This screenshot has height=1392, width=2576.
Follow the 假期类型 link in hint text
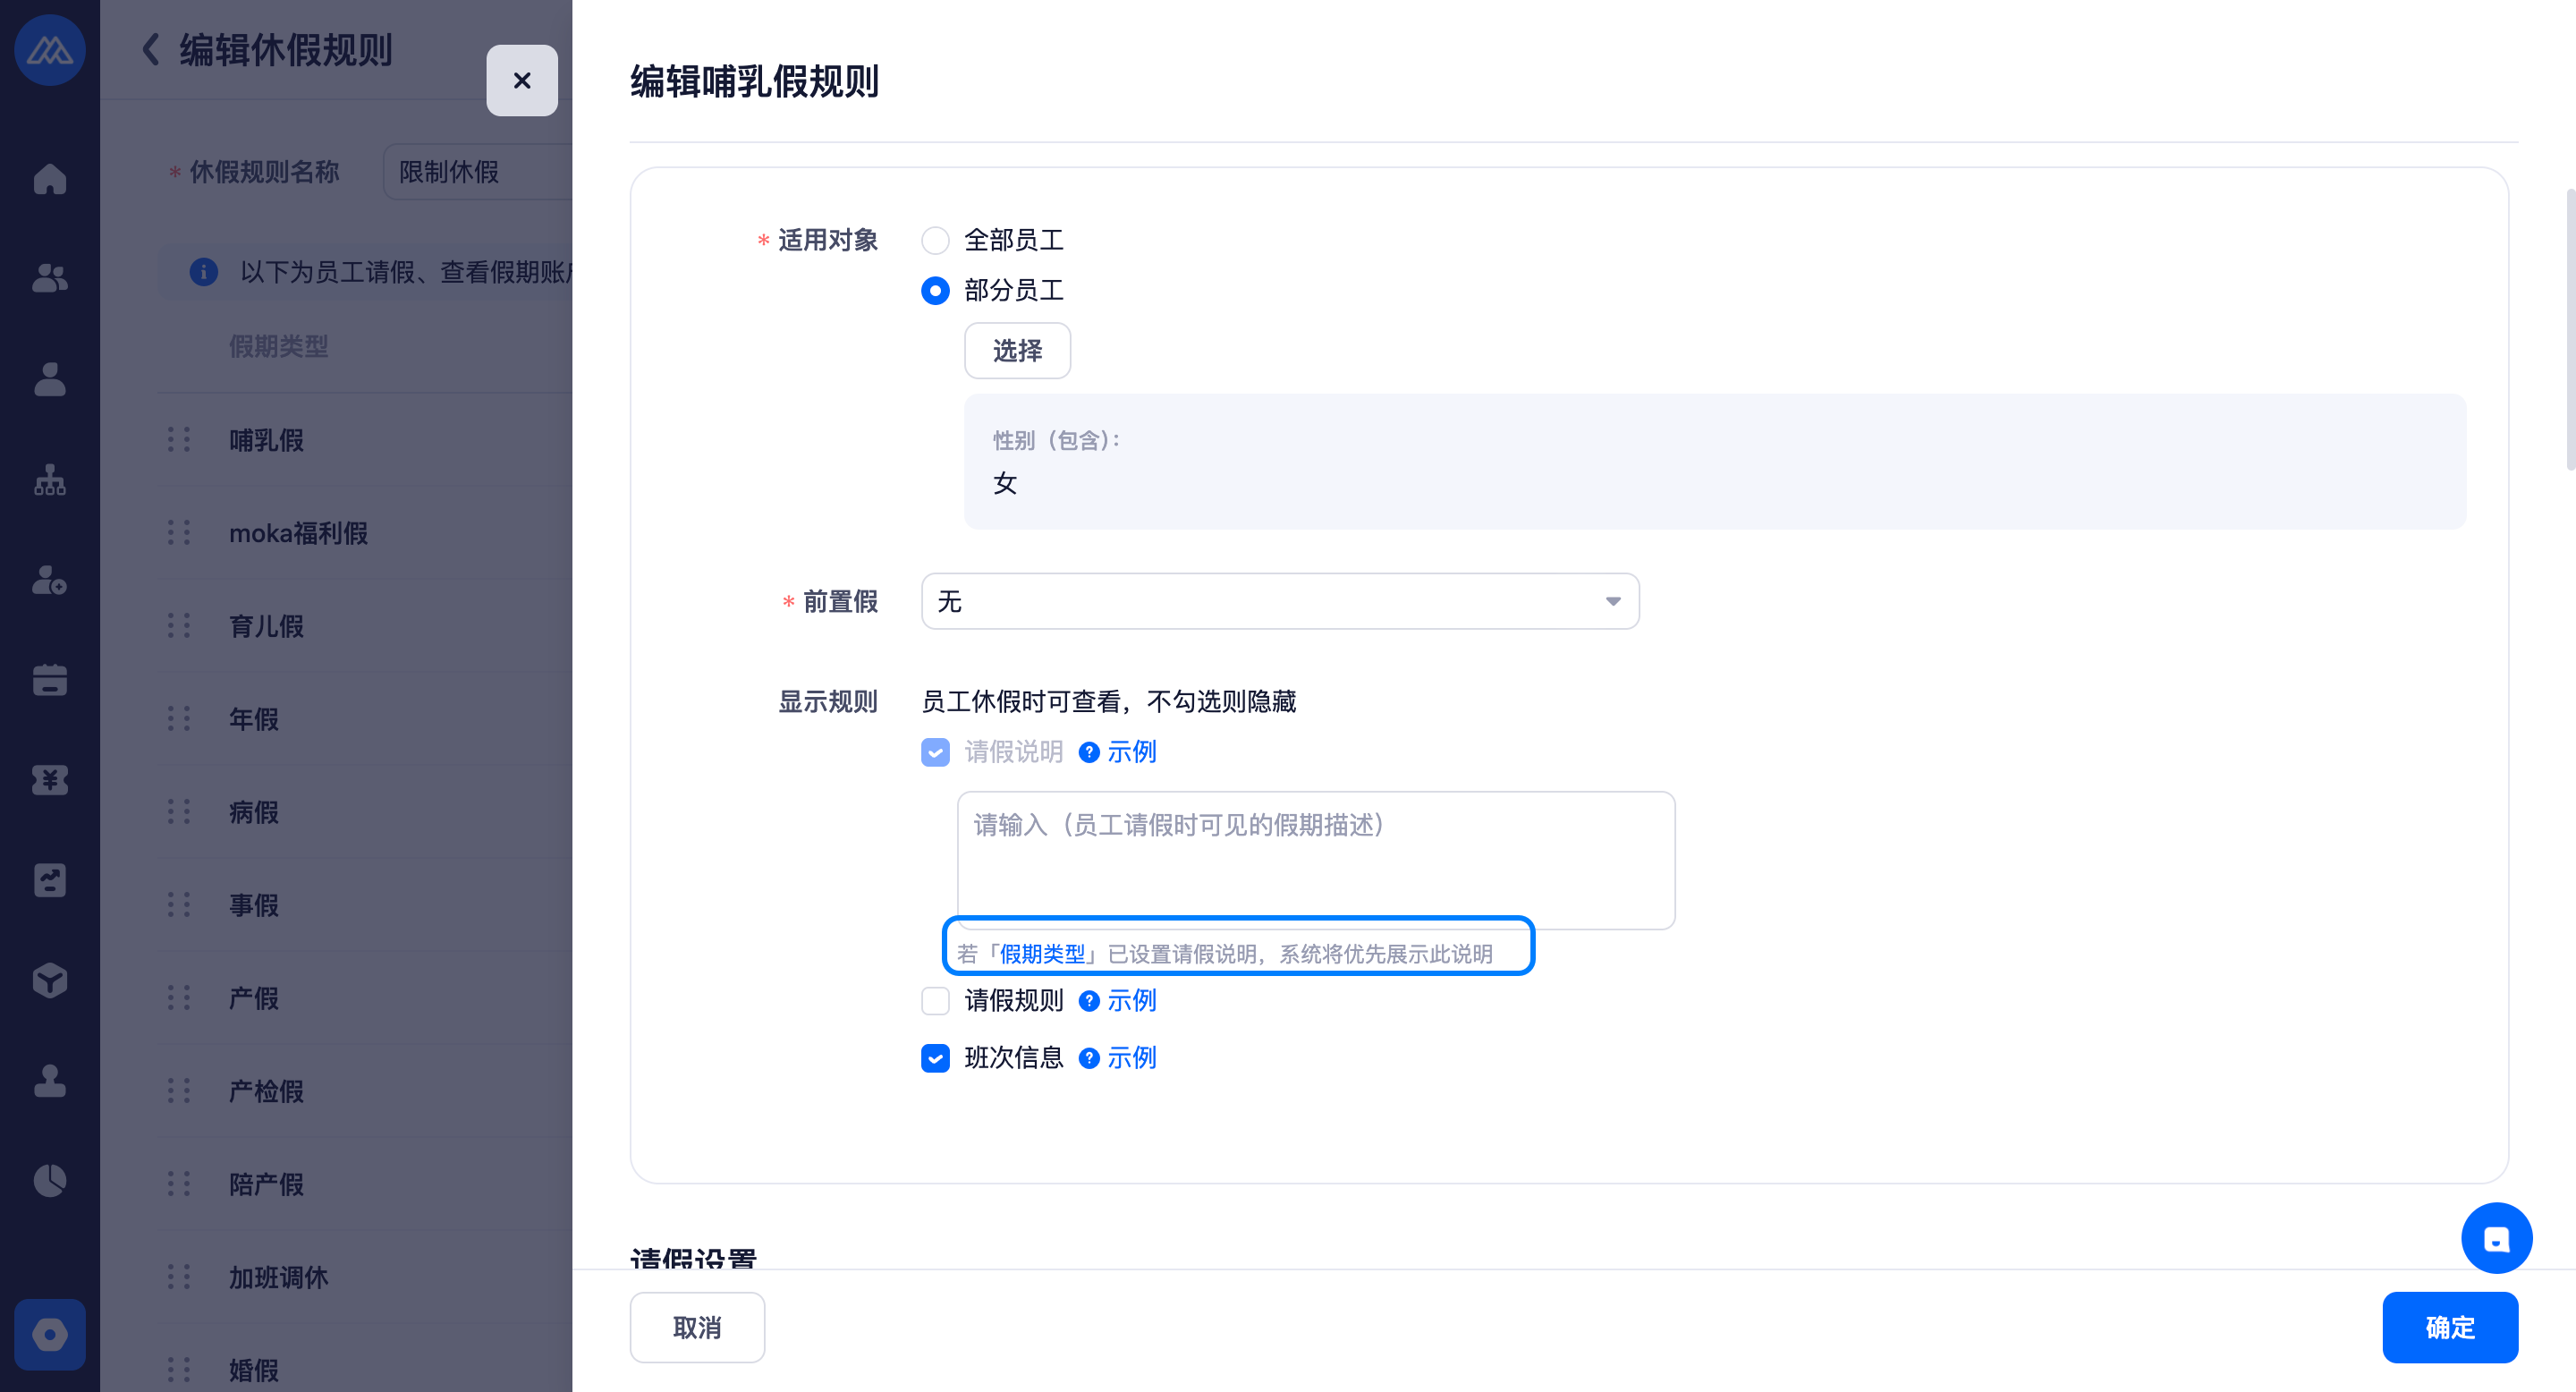1043,954
